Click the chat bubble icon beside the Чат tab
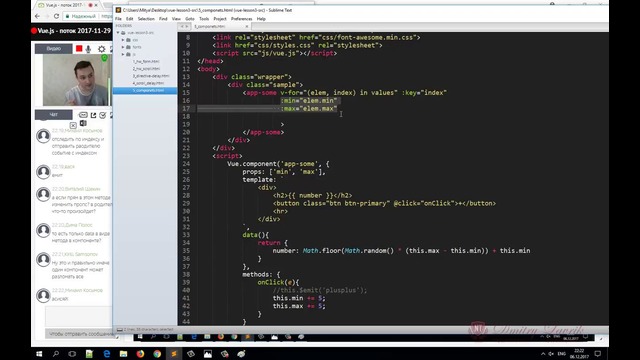Viewport: 640px width, 360px height. pyautogui.click(x=83, y=115)
